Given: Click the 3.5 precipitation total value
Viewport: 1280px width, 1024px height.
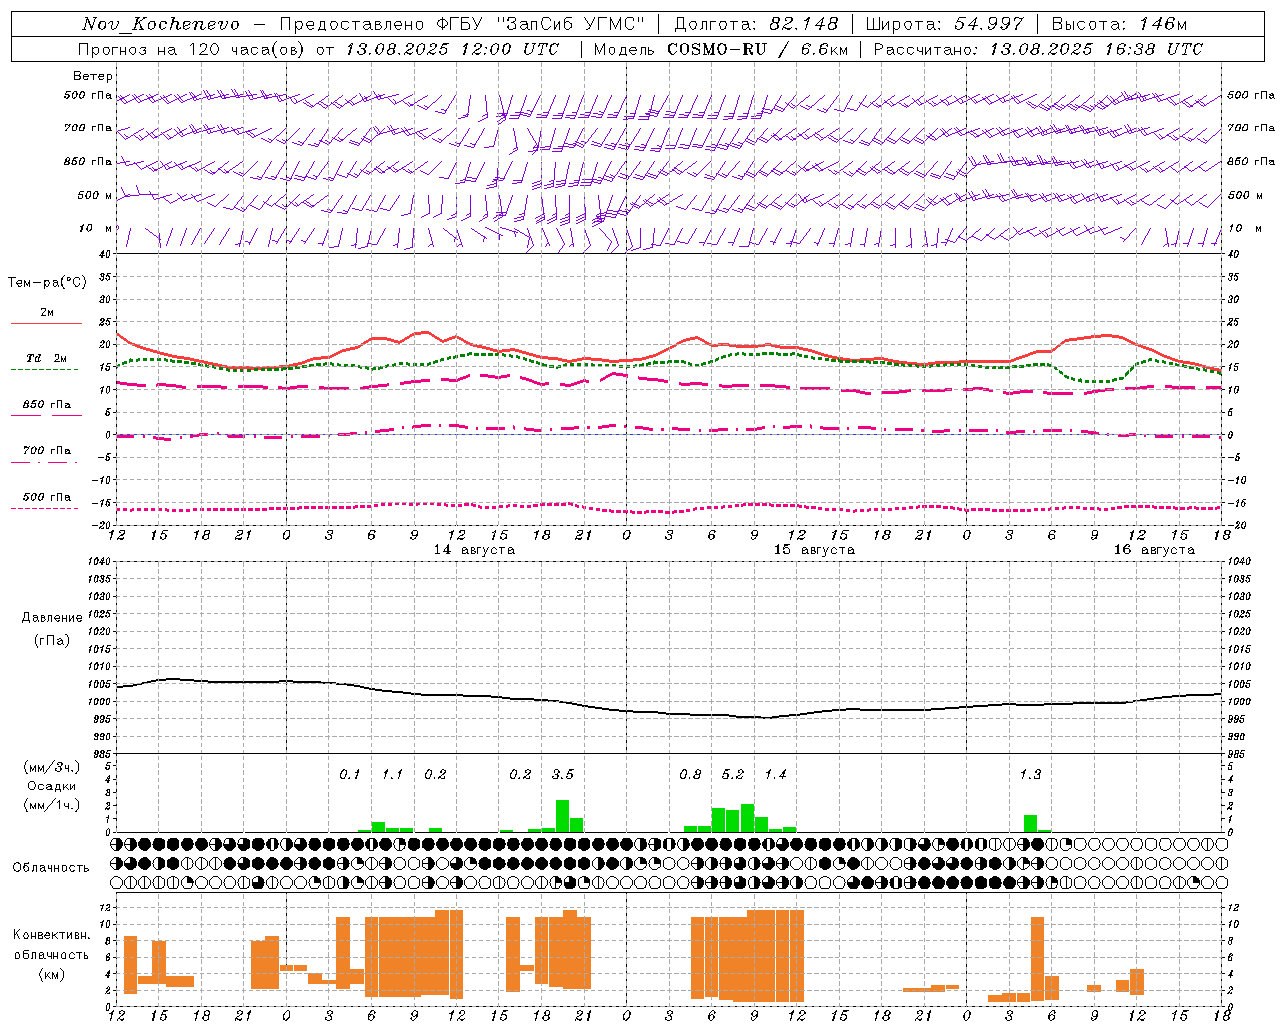Looking at the screenshot, I should click(563, 774).
